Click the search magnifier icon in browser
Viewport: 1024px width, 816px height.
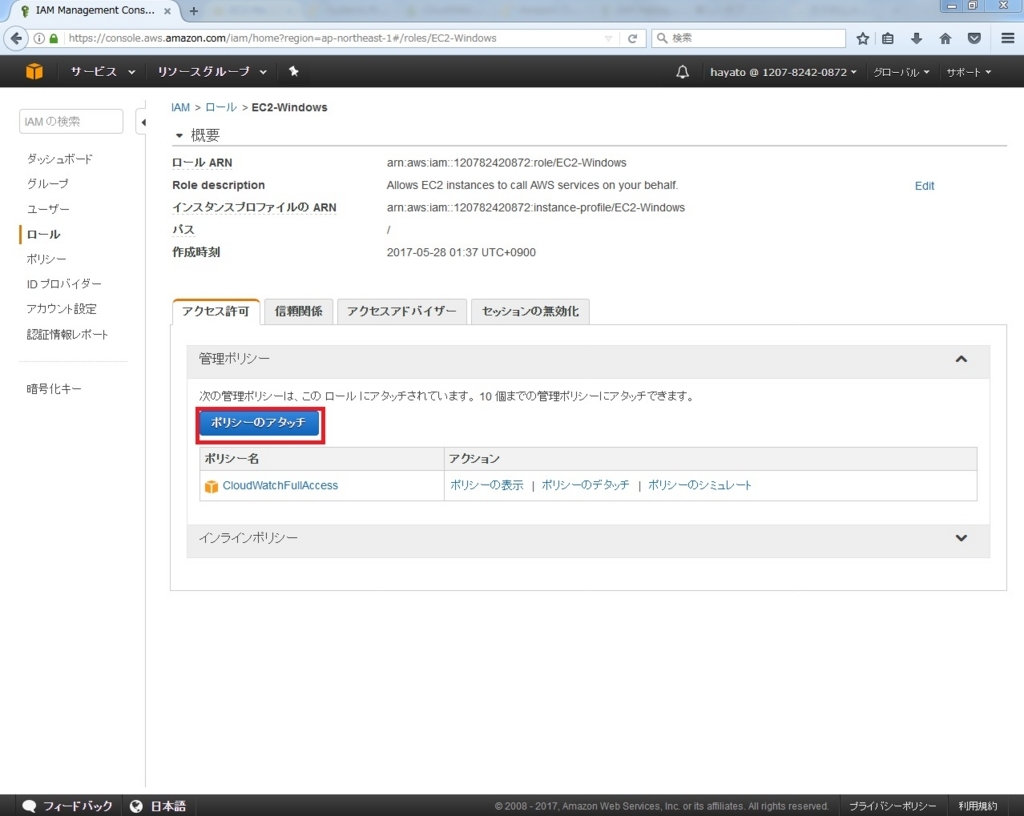pyautogui.click(x=662, y=39)
